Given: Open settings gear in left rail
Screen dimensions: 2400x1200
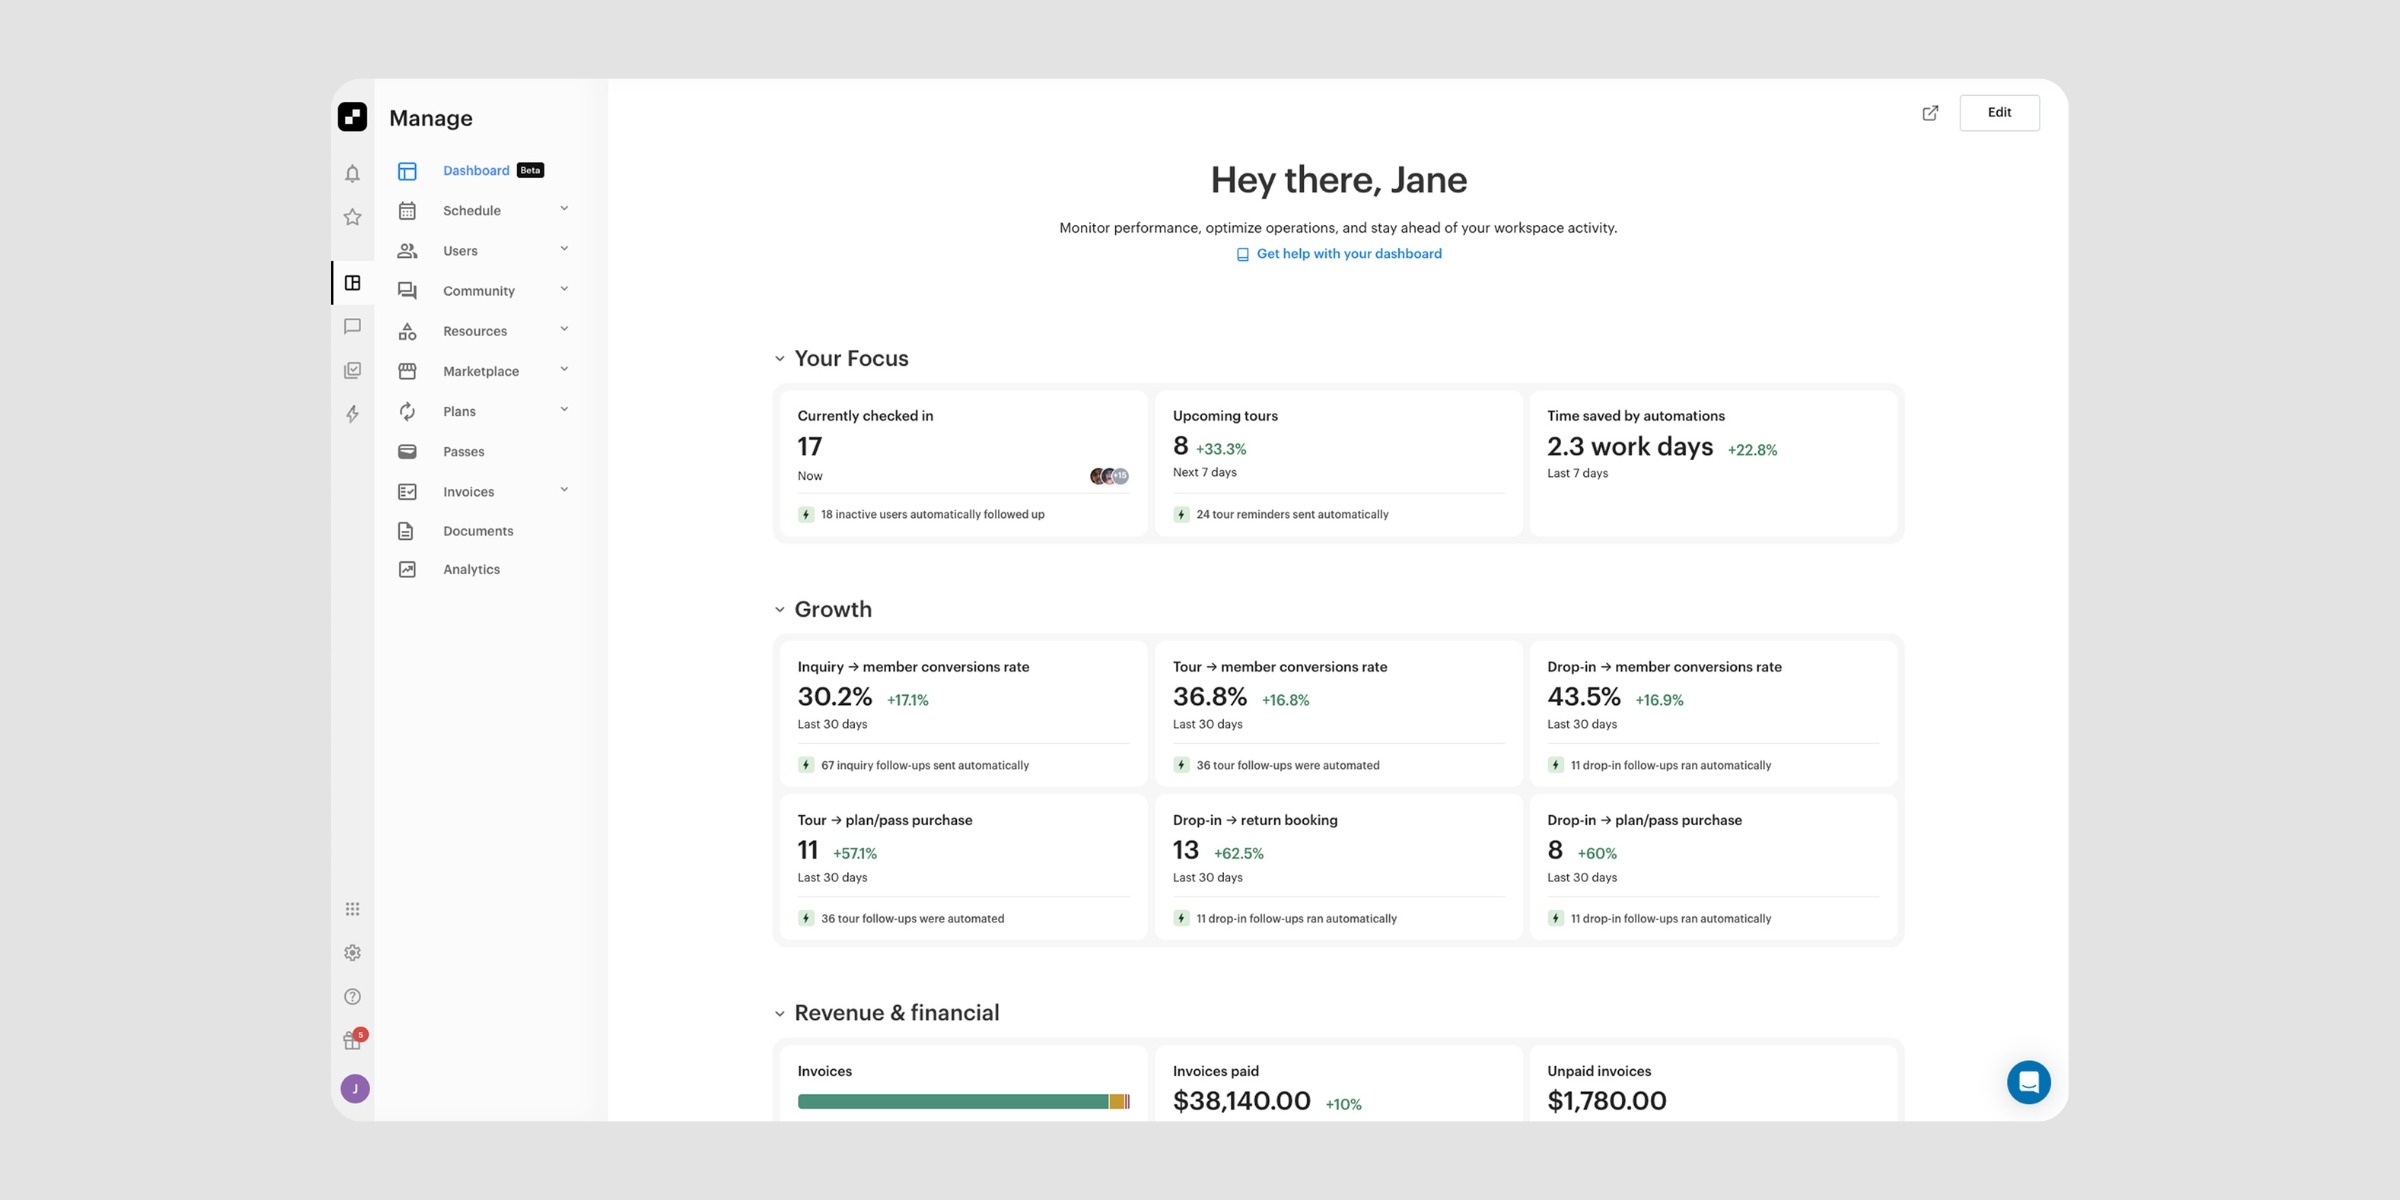Looking at the screenshot, I should coord(352,953).
